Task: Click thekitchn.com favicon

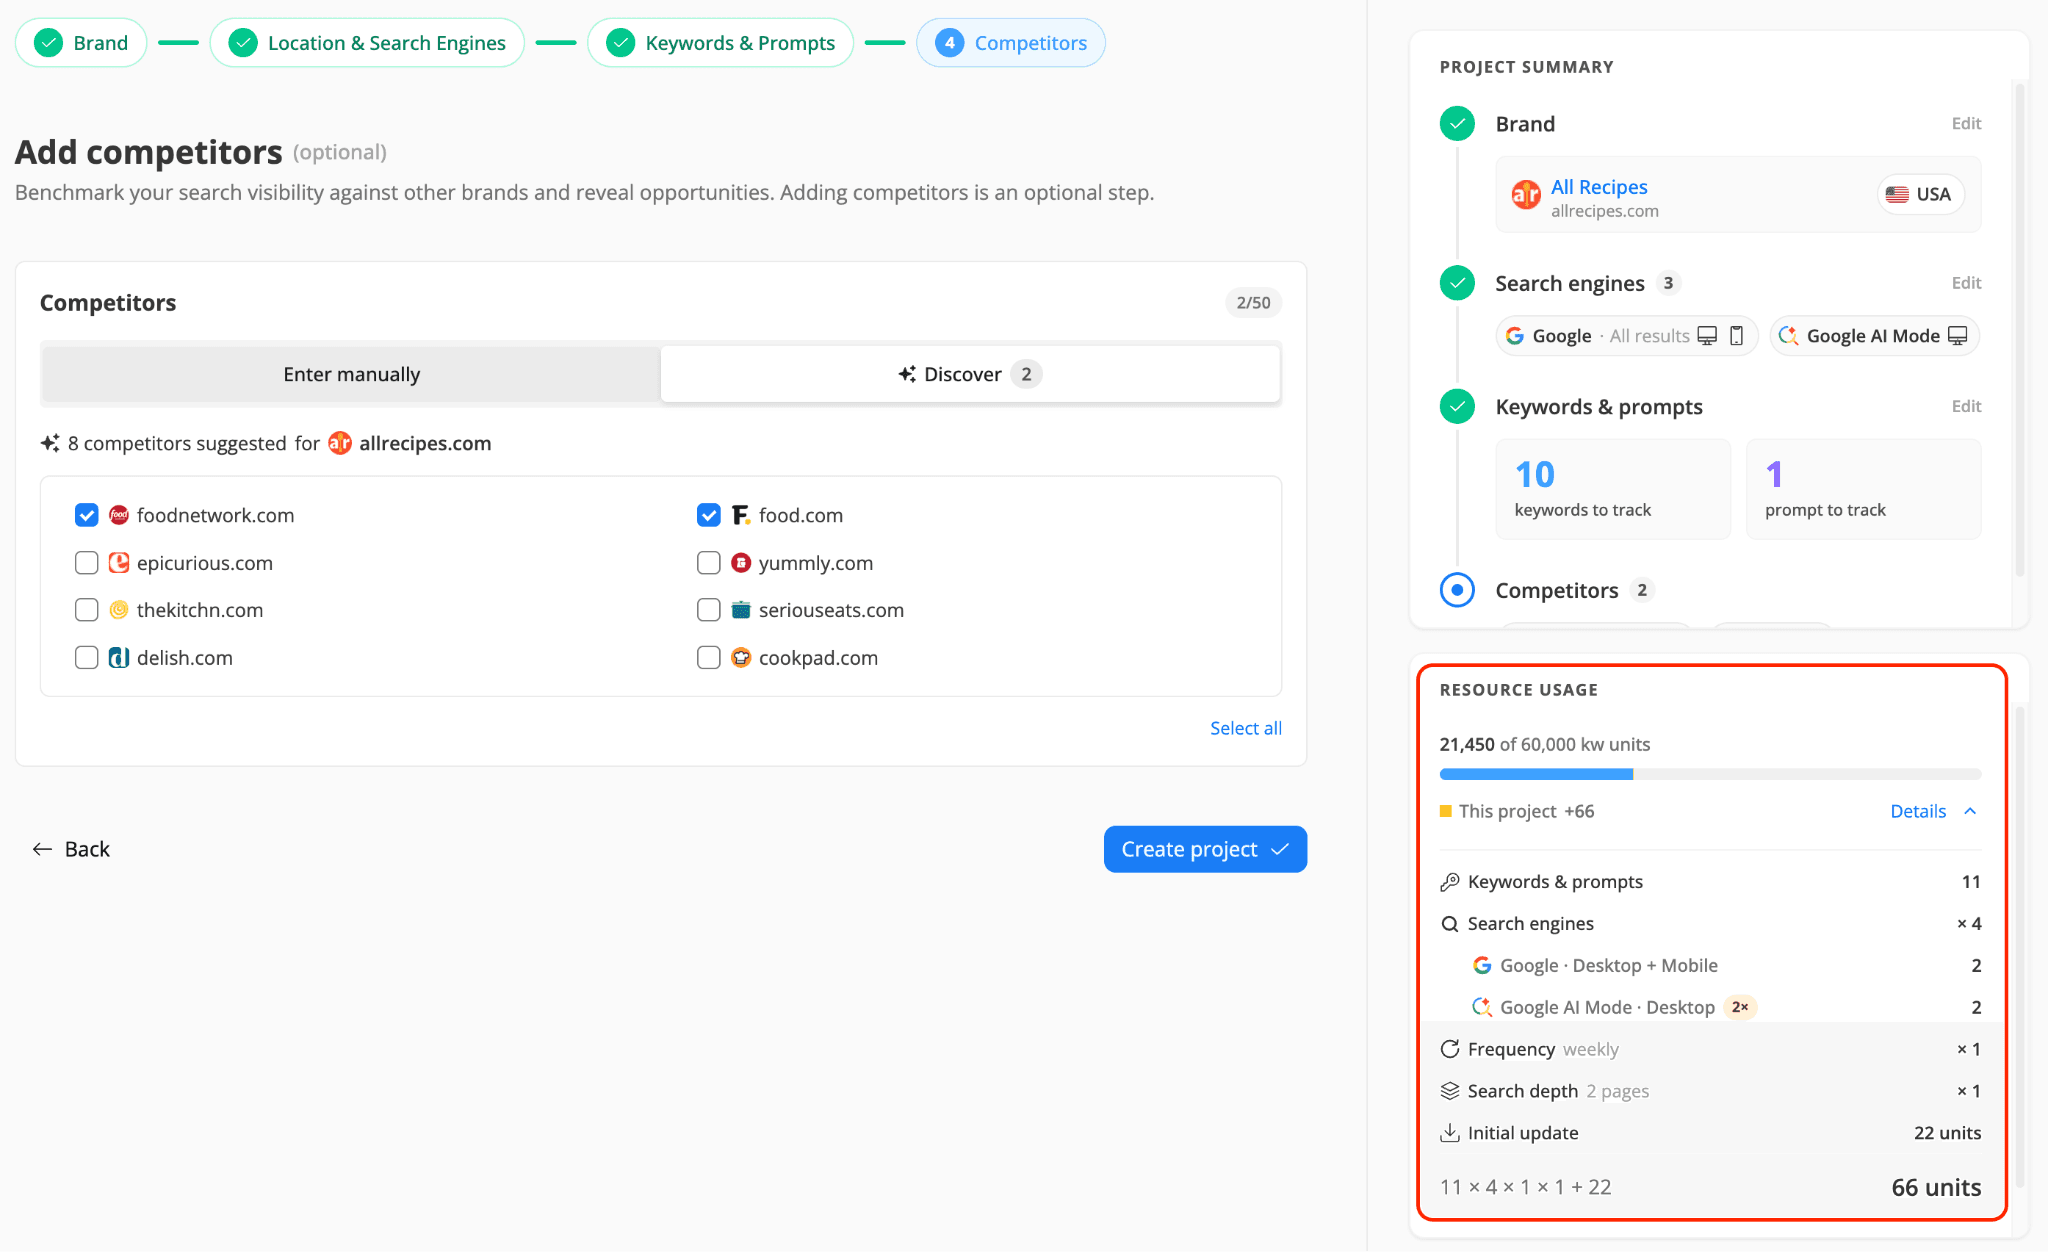Action: [x=119, y=610]
